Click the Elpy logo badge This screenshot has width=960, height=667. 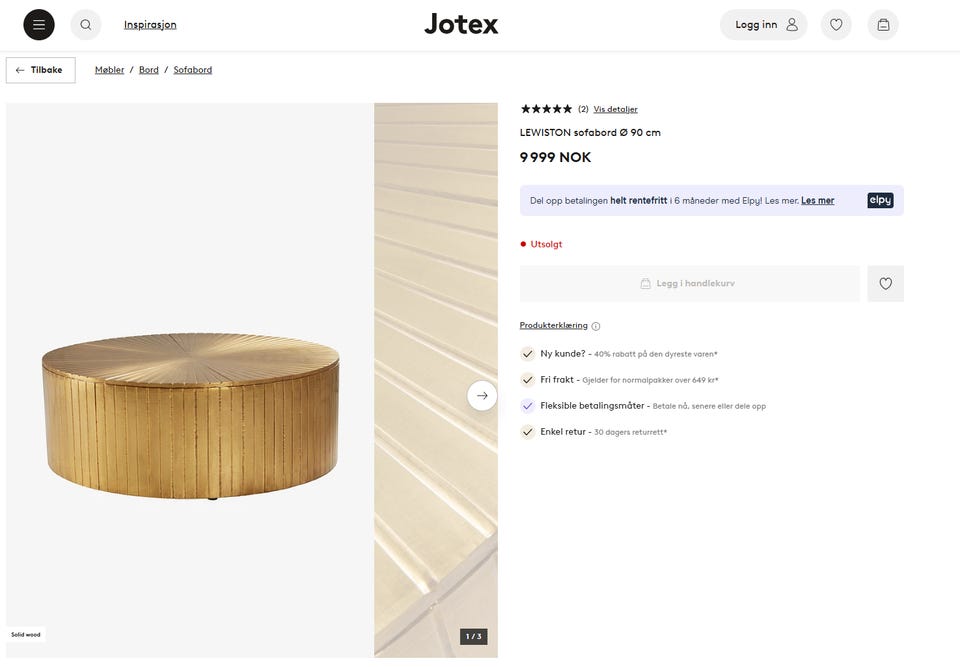point(880,200)
